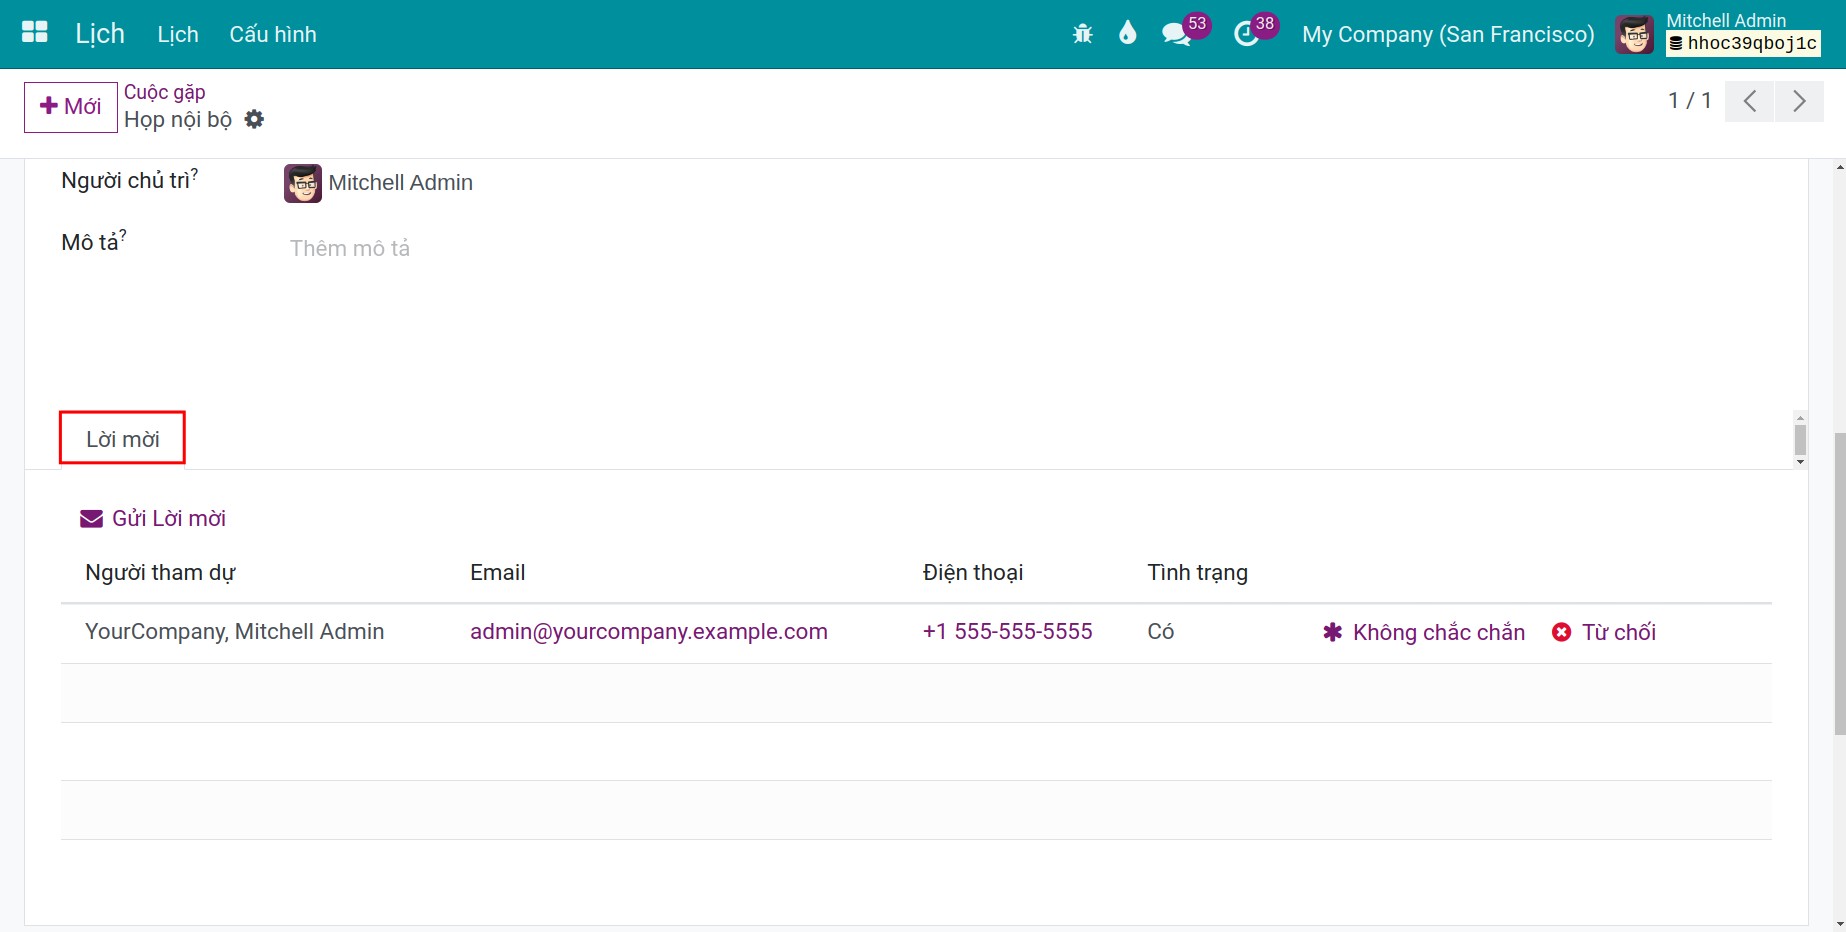1846x932 pixels.
Task: Select the Lời mời tab
Action: coord(123,439)
